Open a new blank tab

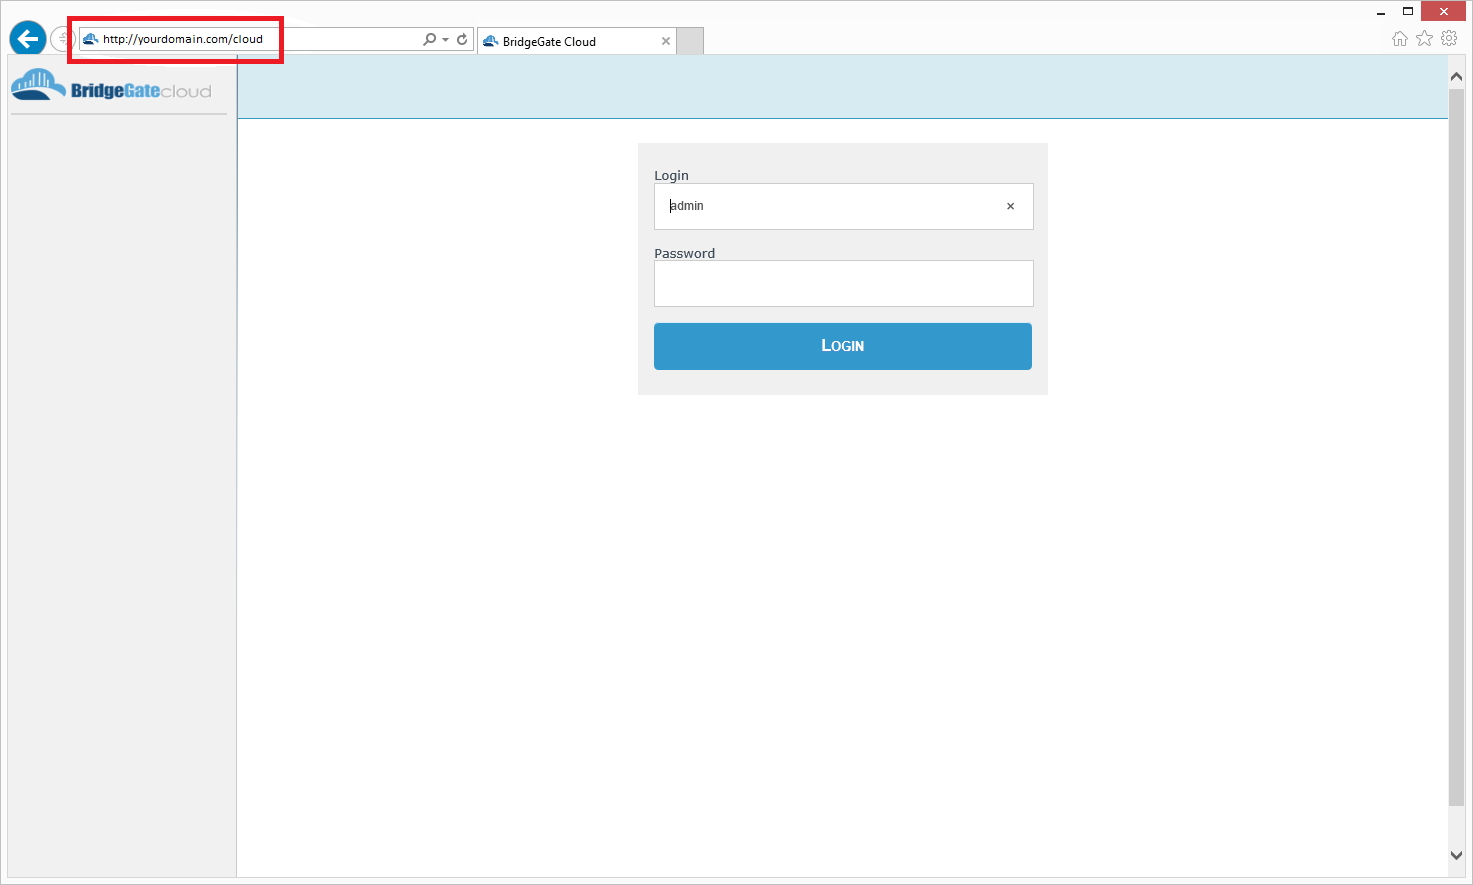click(690, 41)
